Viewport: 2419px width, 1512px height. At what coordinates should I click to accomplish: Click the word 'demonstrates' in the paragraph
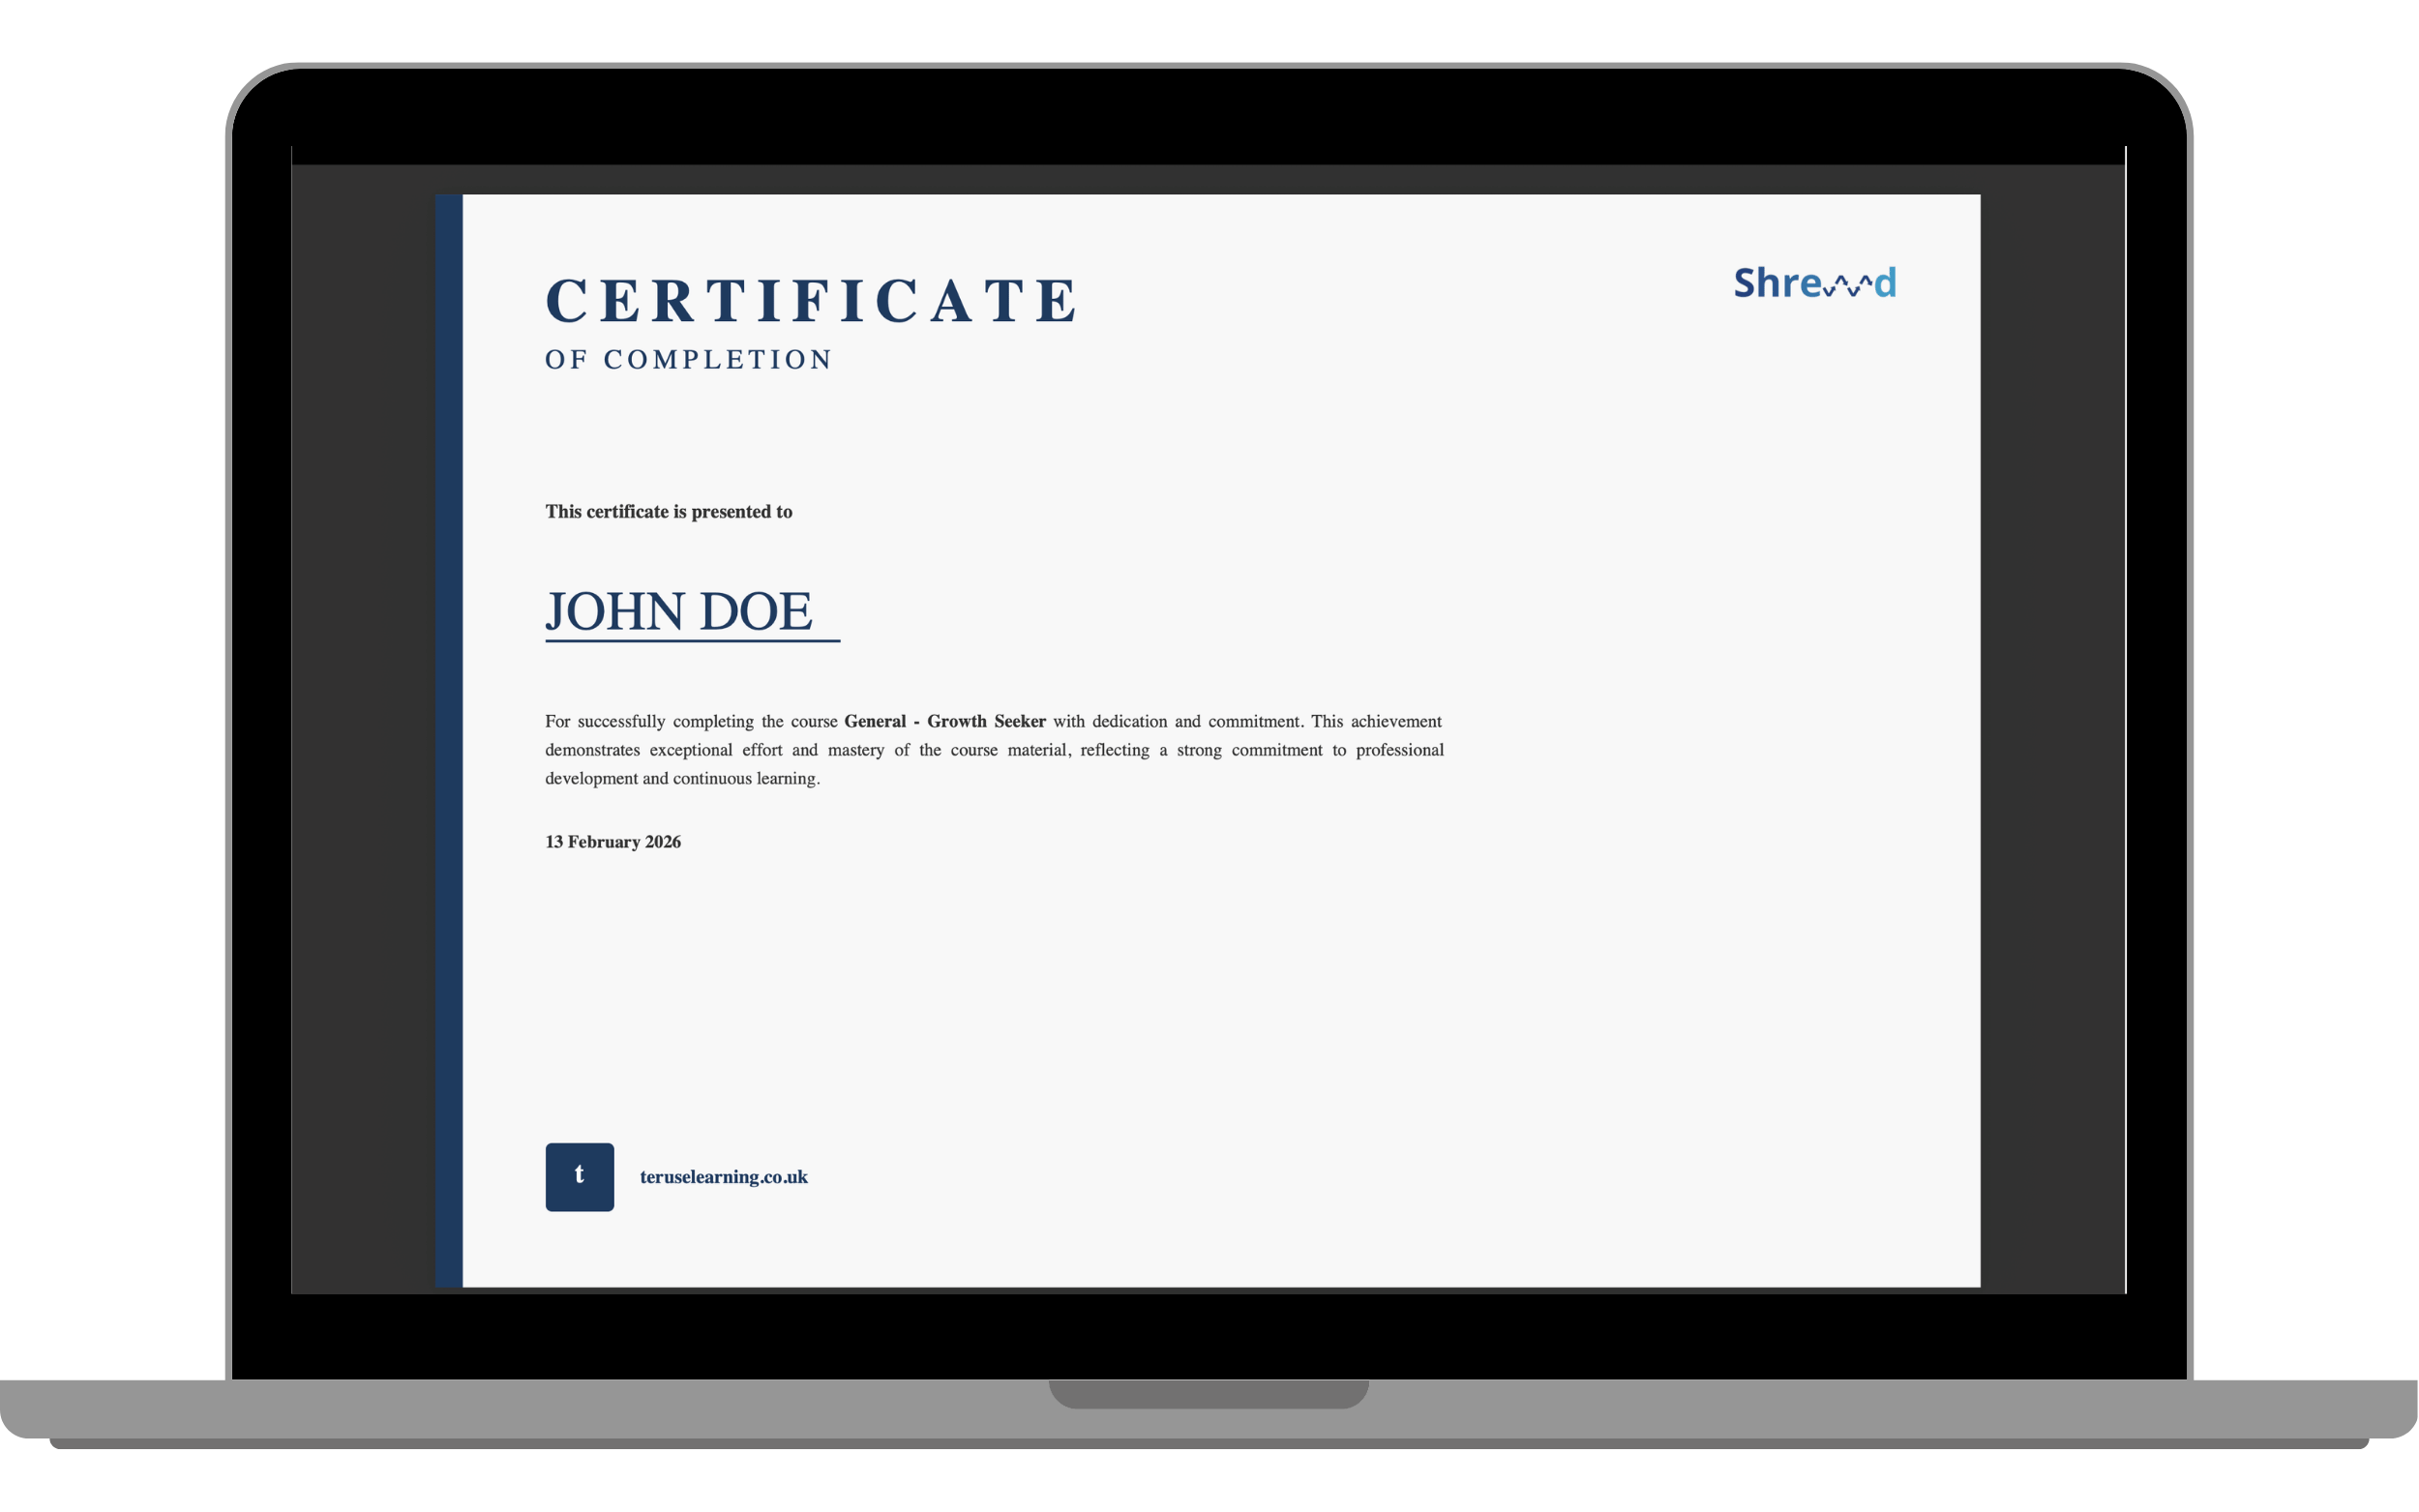tap(592, 750)
